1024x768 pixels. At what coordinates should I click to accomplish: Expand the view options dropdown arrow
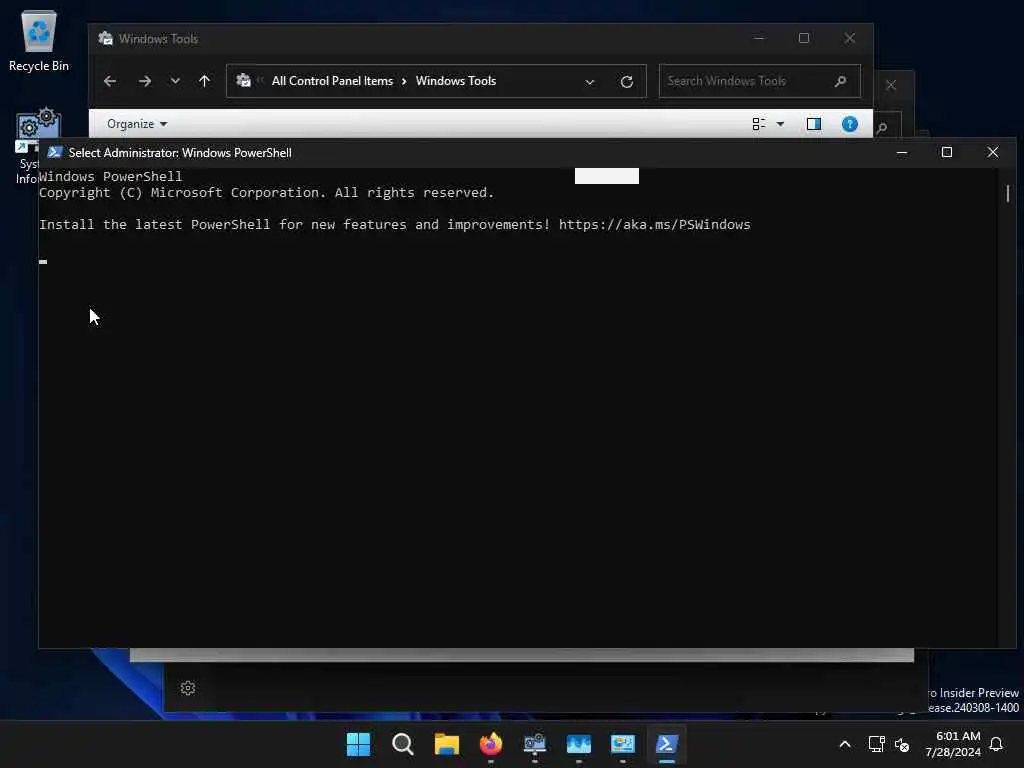[x=780, y=124]
